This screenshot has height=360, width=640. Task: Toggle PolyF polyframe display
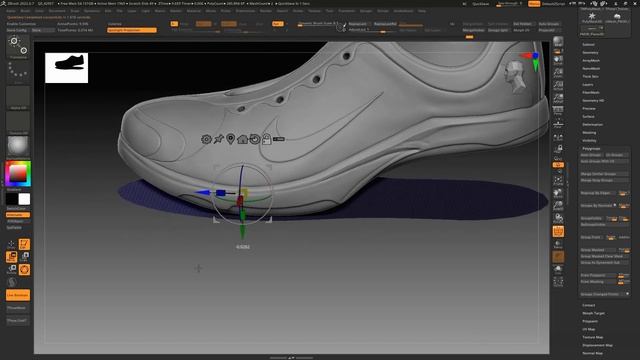click(558, 231)
